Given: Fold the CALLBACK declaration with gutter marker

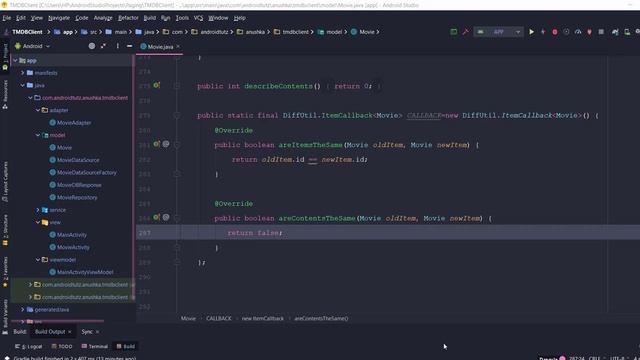Looking at the screenshot, I should click(177, 116).
